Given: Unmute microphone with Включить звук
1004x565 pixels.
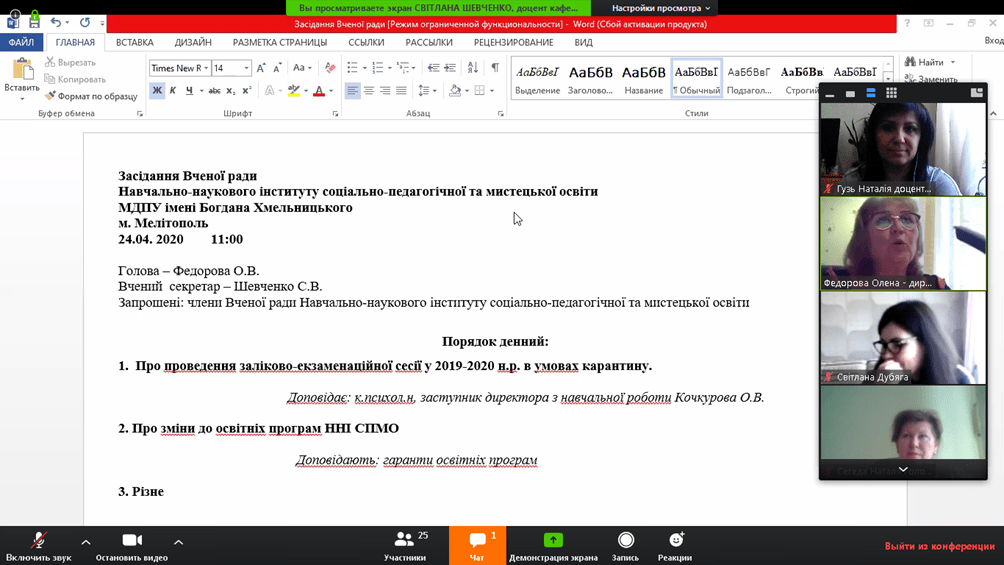Looking at the screenshot, I should tap(39, 545).
